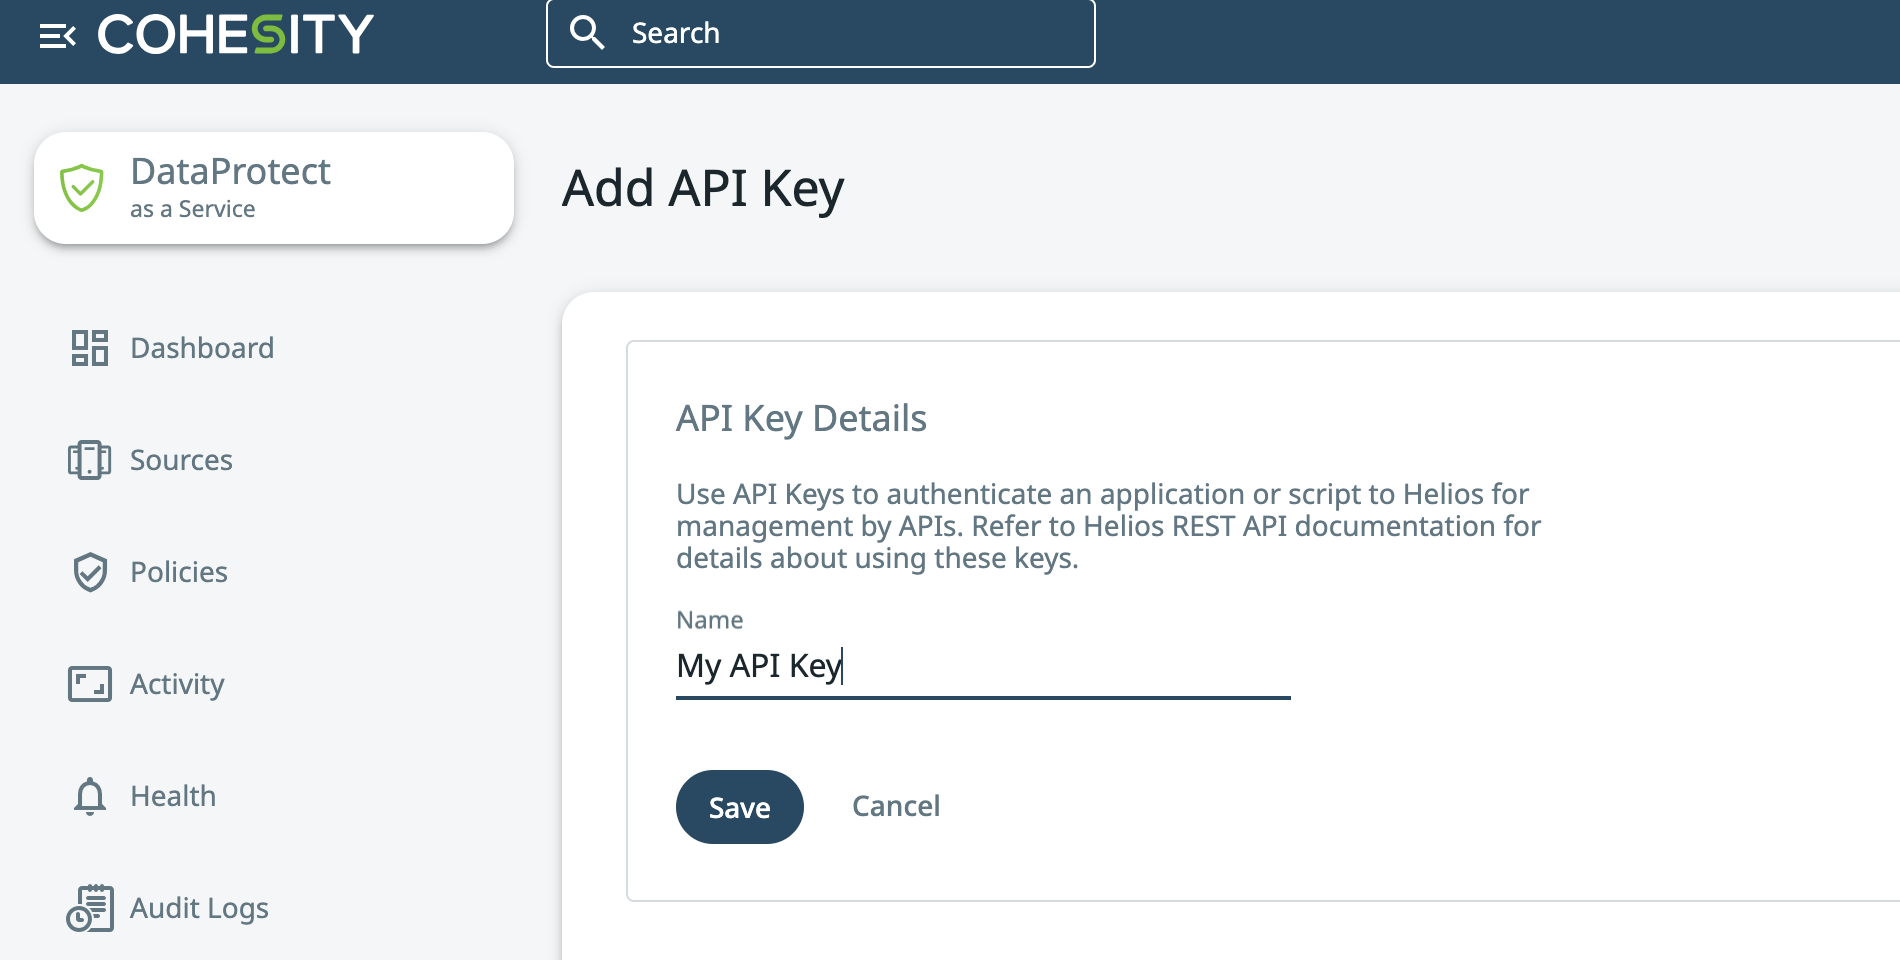Screen dimensions: 1900x960
Task: Open the DataProtect as a Service switcher
Action: pos(274,188)
